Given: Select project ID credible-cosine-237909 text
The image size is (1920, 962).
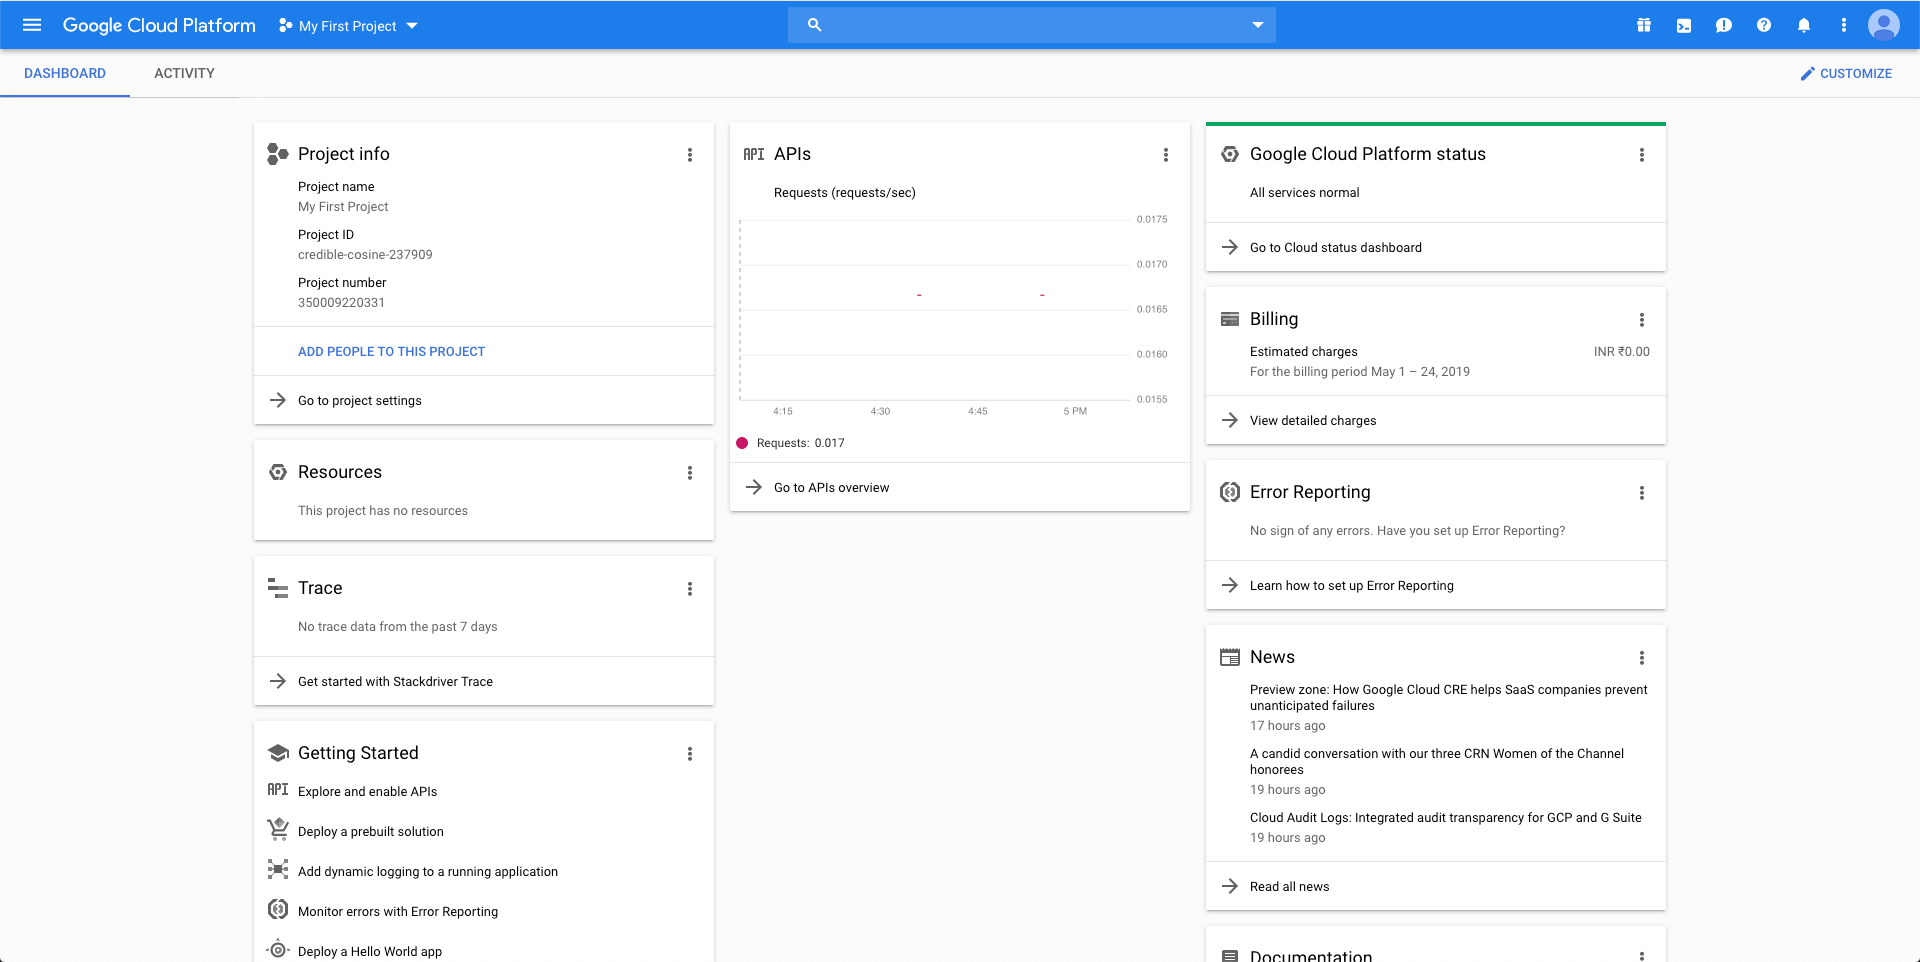Looking at the screenshot, I should (x=365, y=255).
